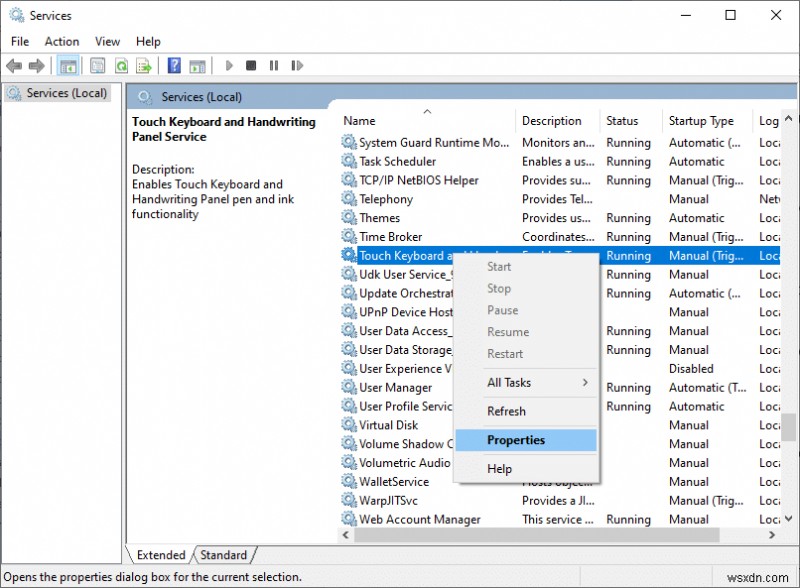Sort by the Startup Type column header

click(702, 120)
